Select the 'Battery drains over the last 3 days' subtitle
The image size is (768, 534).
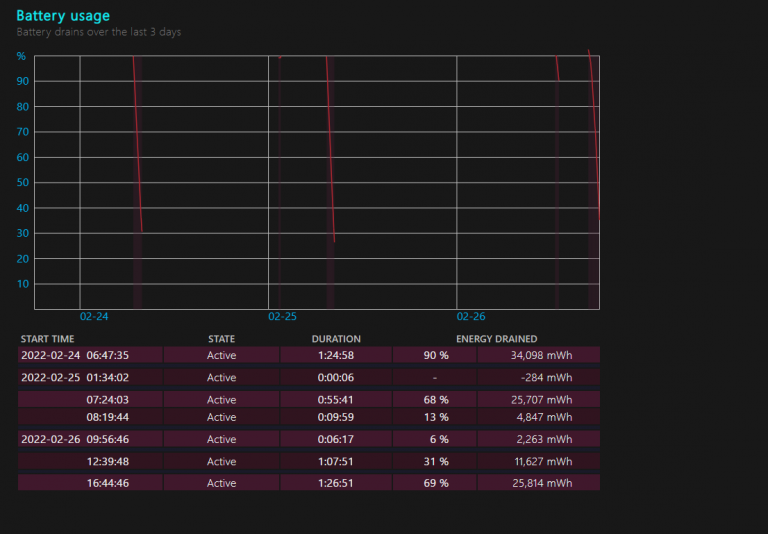point(98,32)
